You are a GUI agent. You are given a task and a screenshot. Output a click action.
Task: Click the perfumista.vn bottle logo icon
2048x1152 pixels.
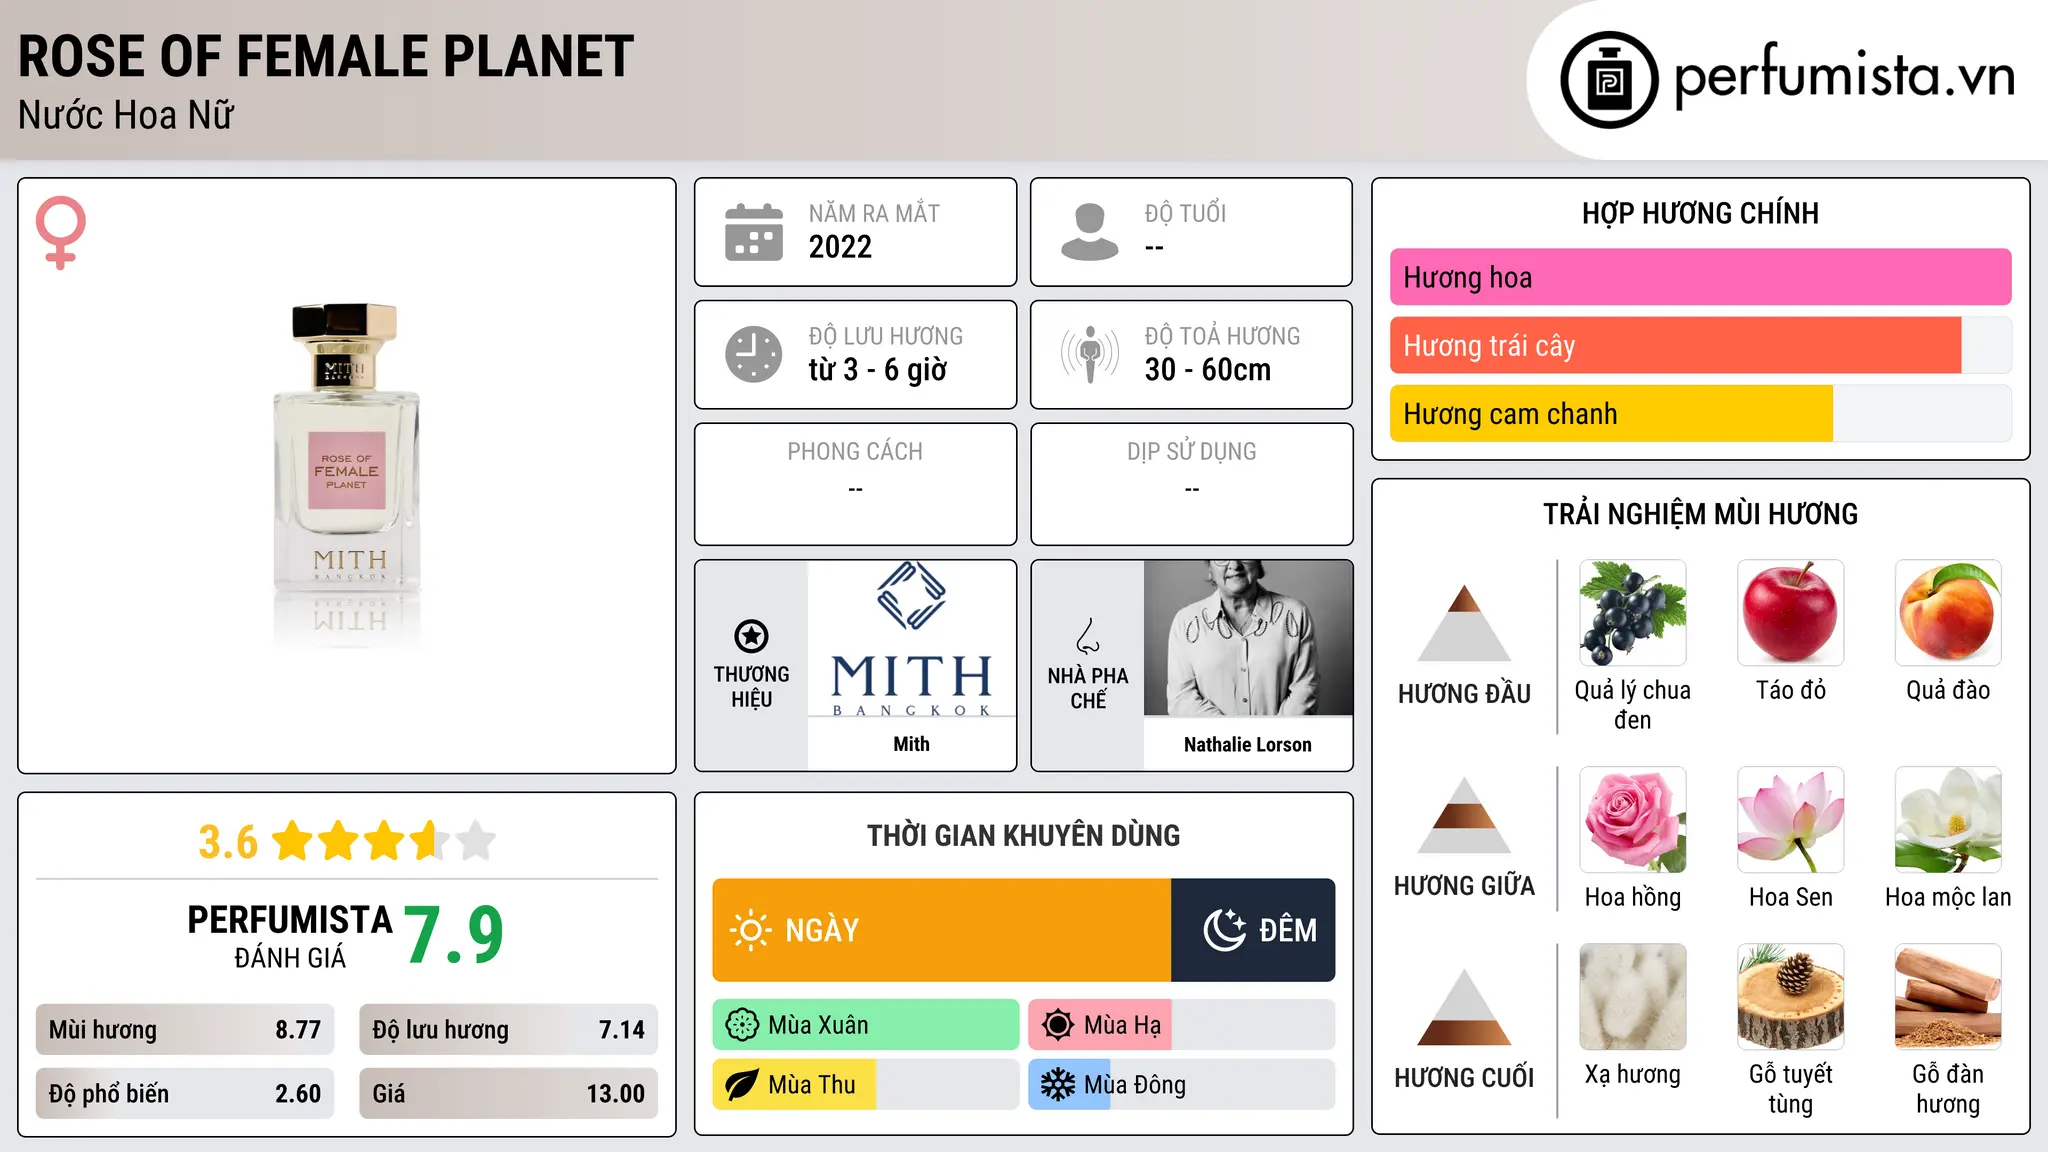pyautogui.click(x=1609, y=80)
